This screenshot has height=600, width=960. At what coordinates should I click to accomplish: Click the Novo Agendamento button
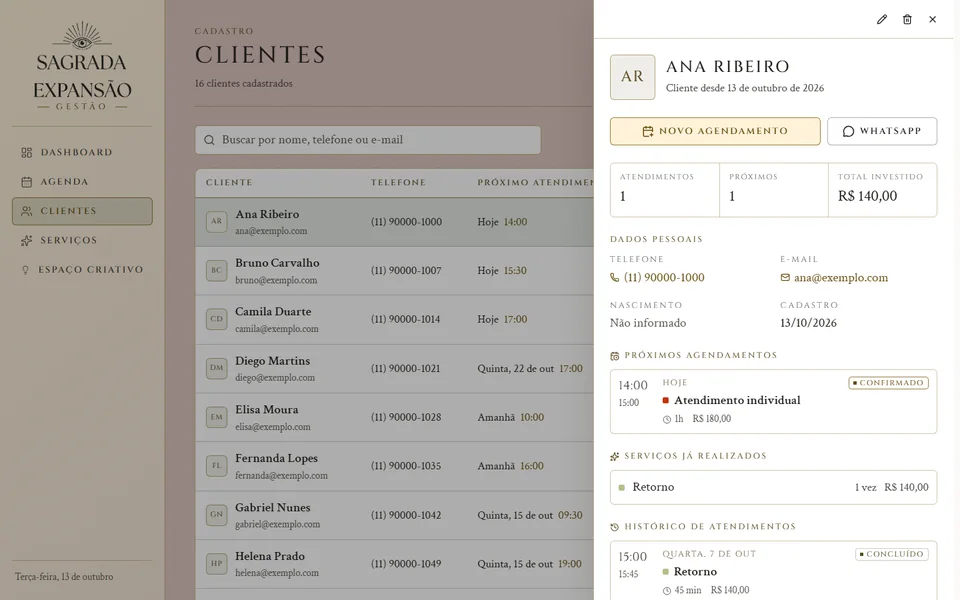[715, 131]
